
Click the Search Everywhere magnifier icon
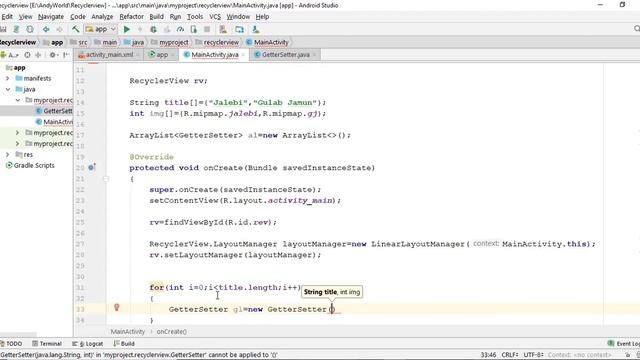tap(637, 29)
